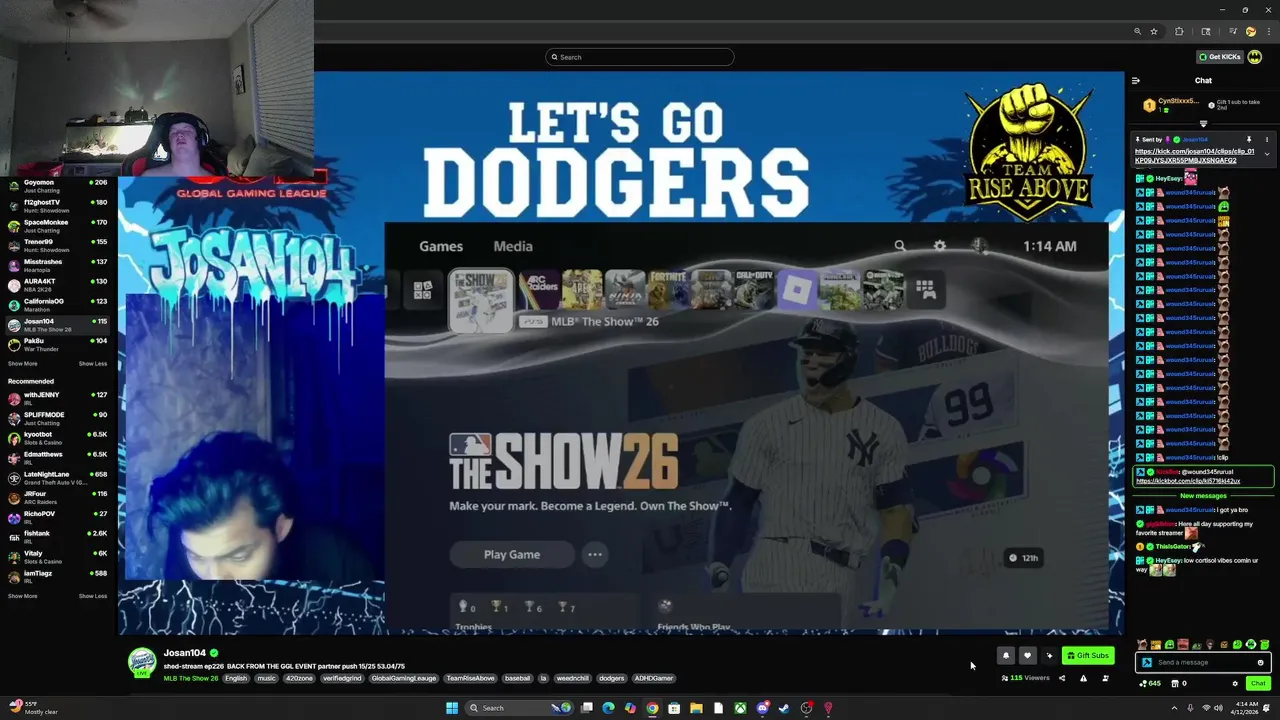Viewport: 1280px width, 720px height.
Task: Click the user icon next to report
Action: [1105, 678]
